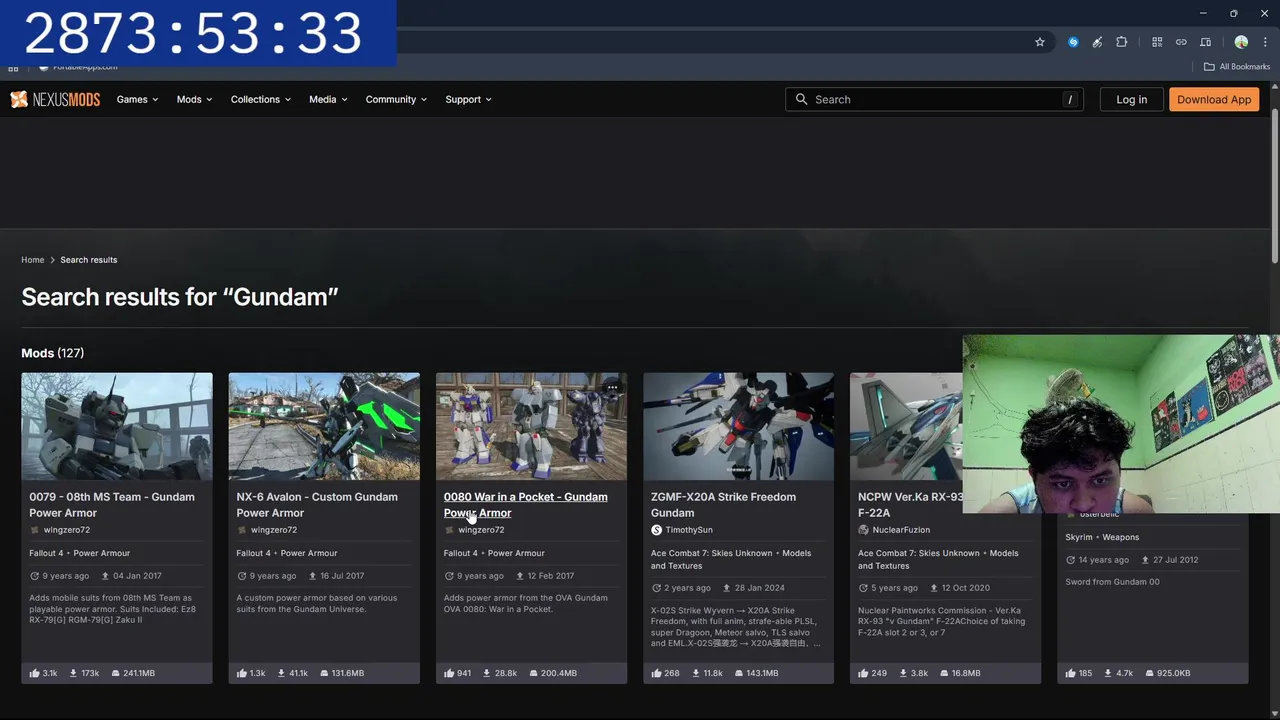The image size is (1280, 720).
Task: Click '04 Jan 2017' upload date
Action: (137, 576)
